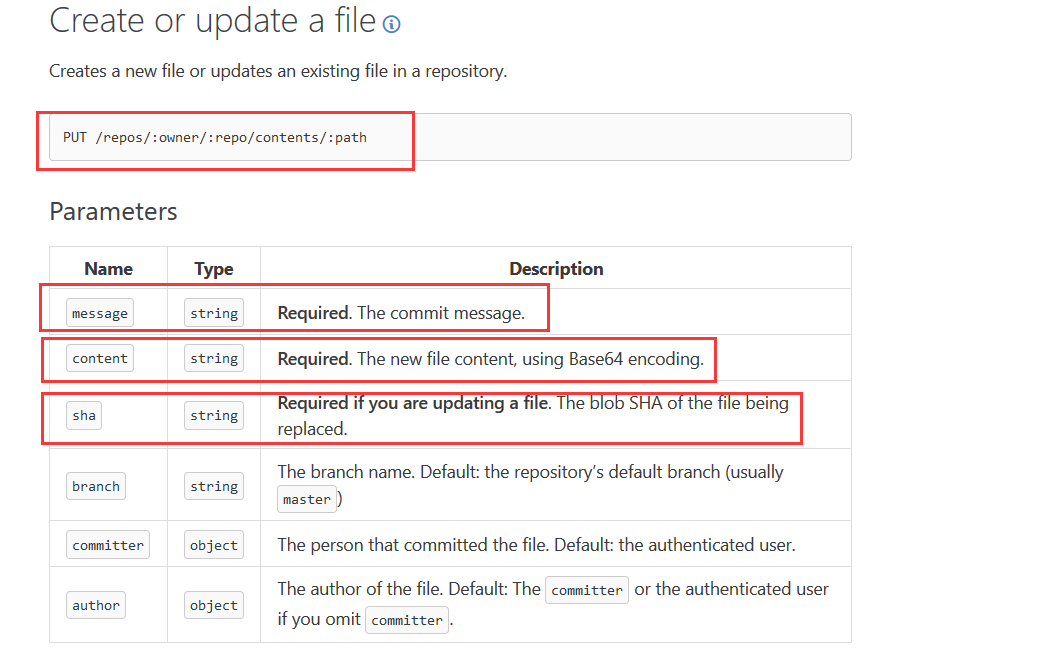Viewport: 1042px width, 649px height.
Task: Click the Description column header
Action: (556, 268)
